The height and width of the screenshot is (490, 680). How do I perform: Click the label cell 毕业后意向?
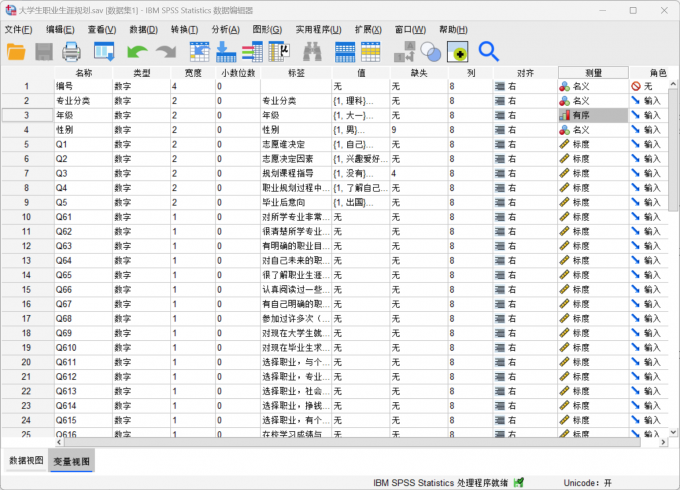click(297, 203)
